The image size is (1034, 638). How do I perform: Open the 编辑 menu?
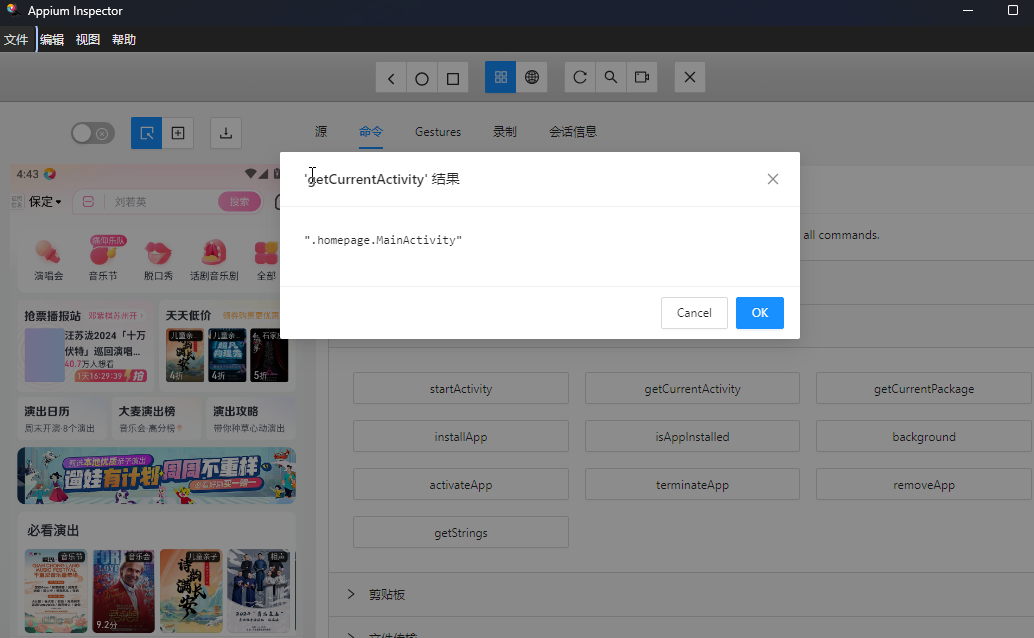pos(51,40)
